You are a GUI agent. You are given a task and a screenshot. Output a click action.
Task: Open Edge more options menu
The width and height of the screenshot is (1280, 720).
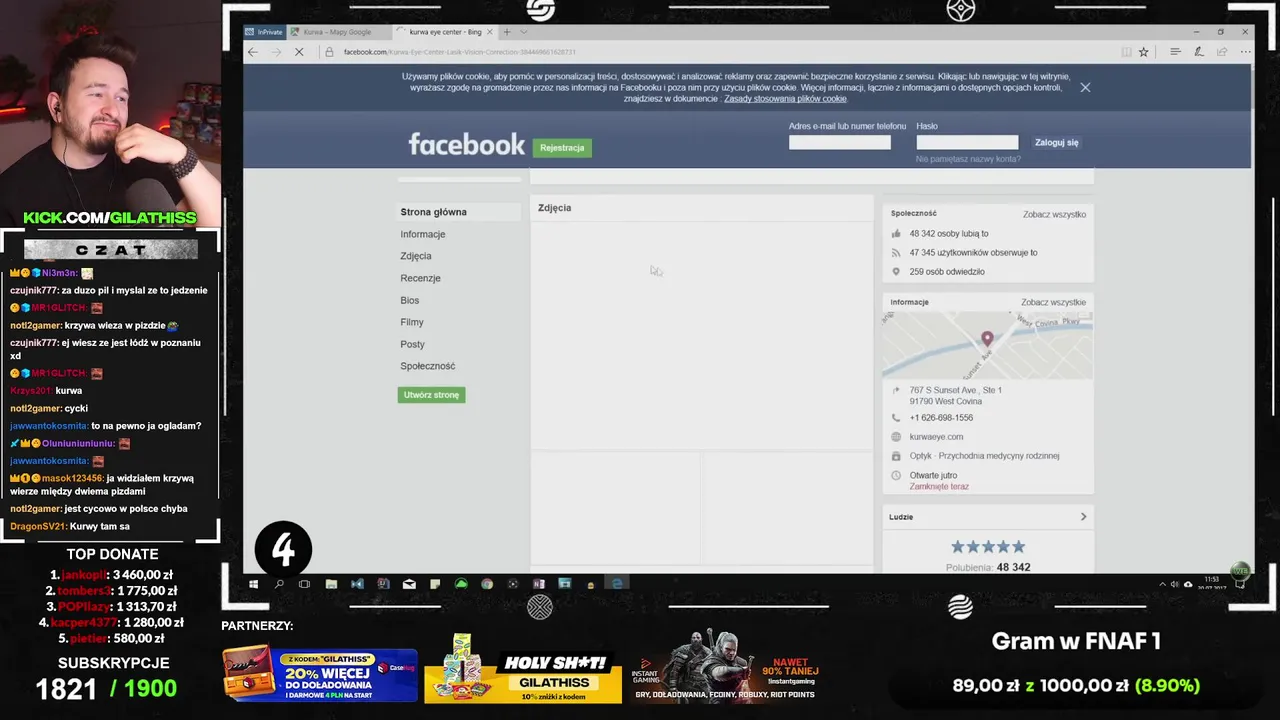1245,52
